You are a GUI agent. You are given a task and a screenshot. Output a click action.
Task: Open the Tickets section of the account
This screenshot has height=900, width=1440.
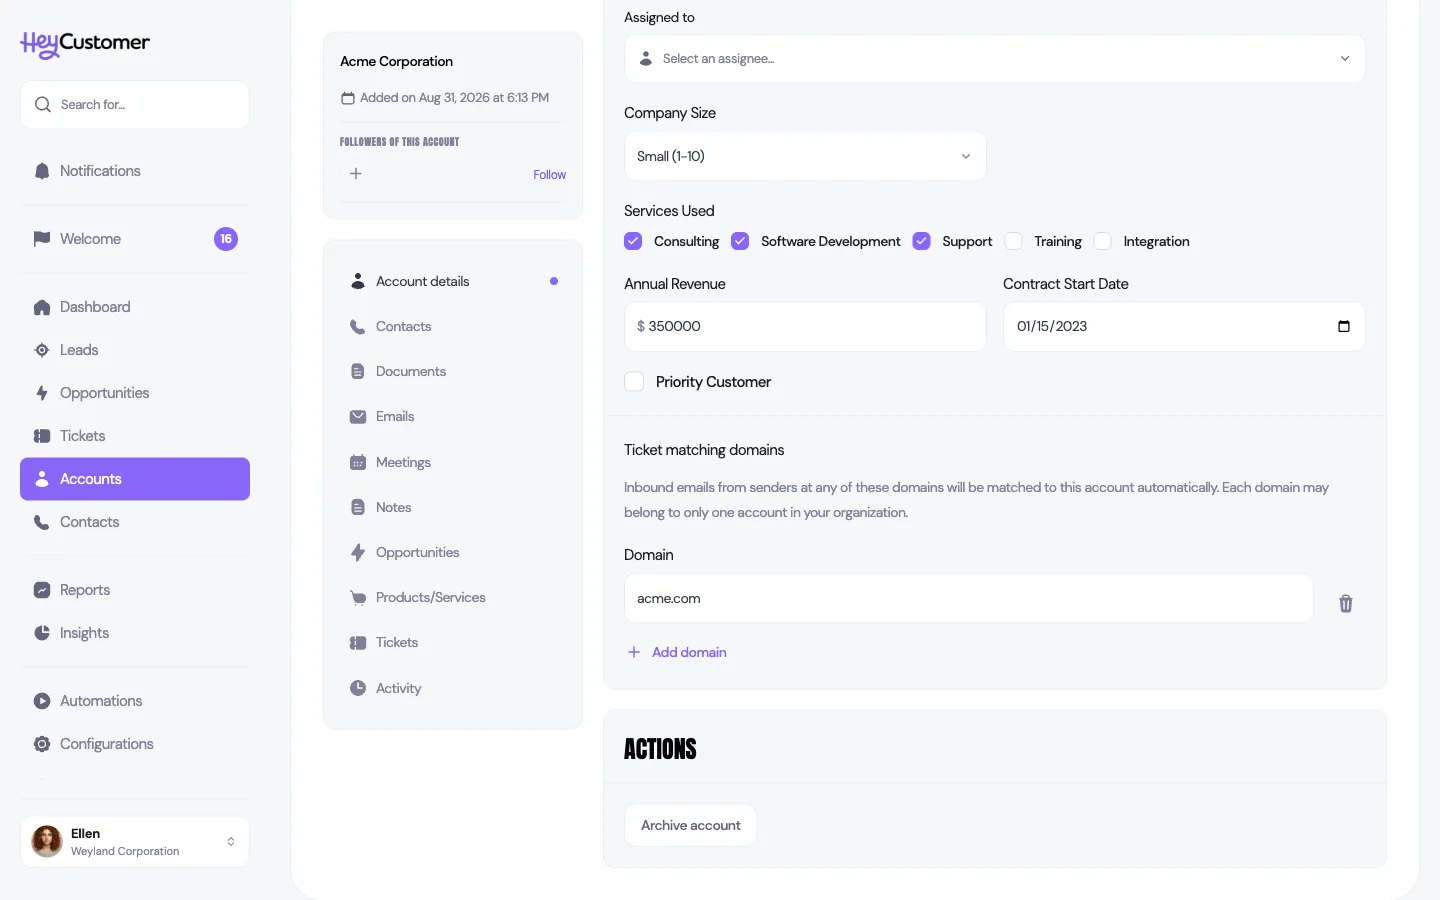pos(453,643)
